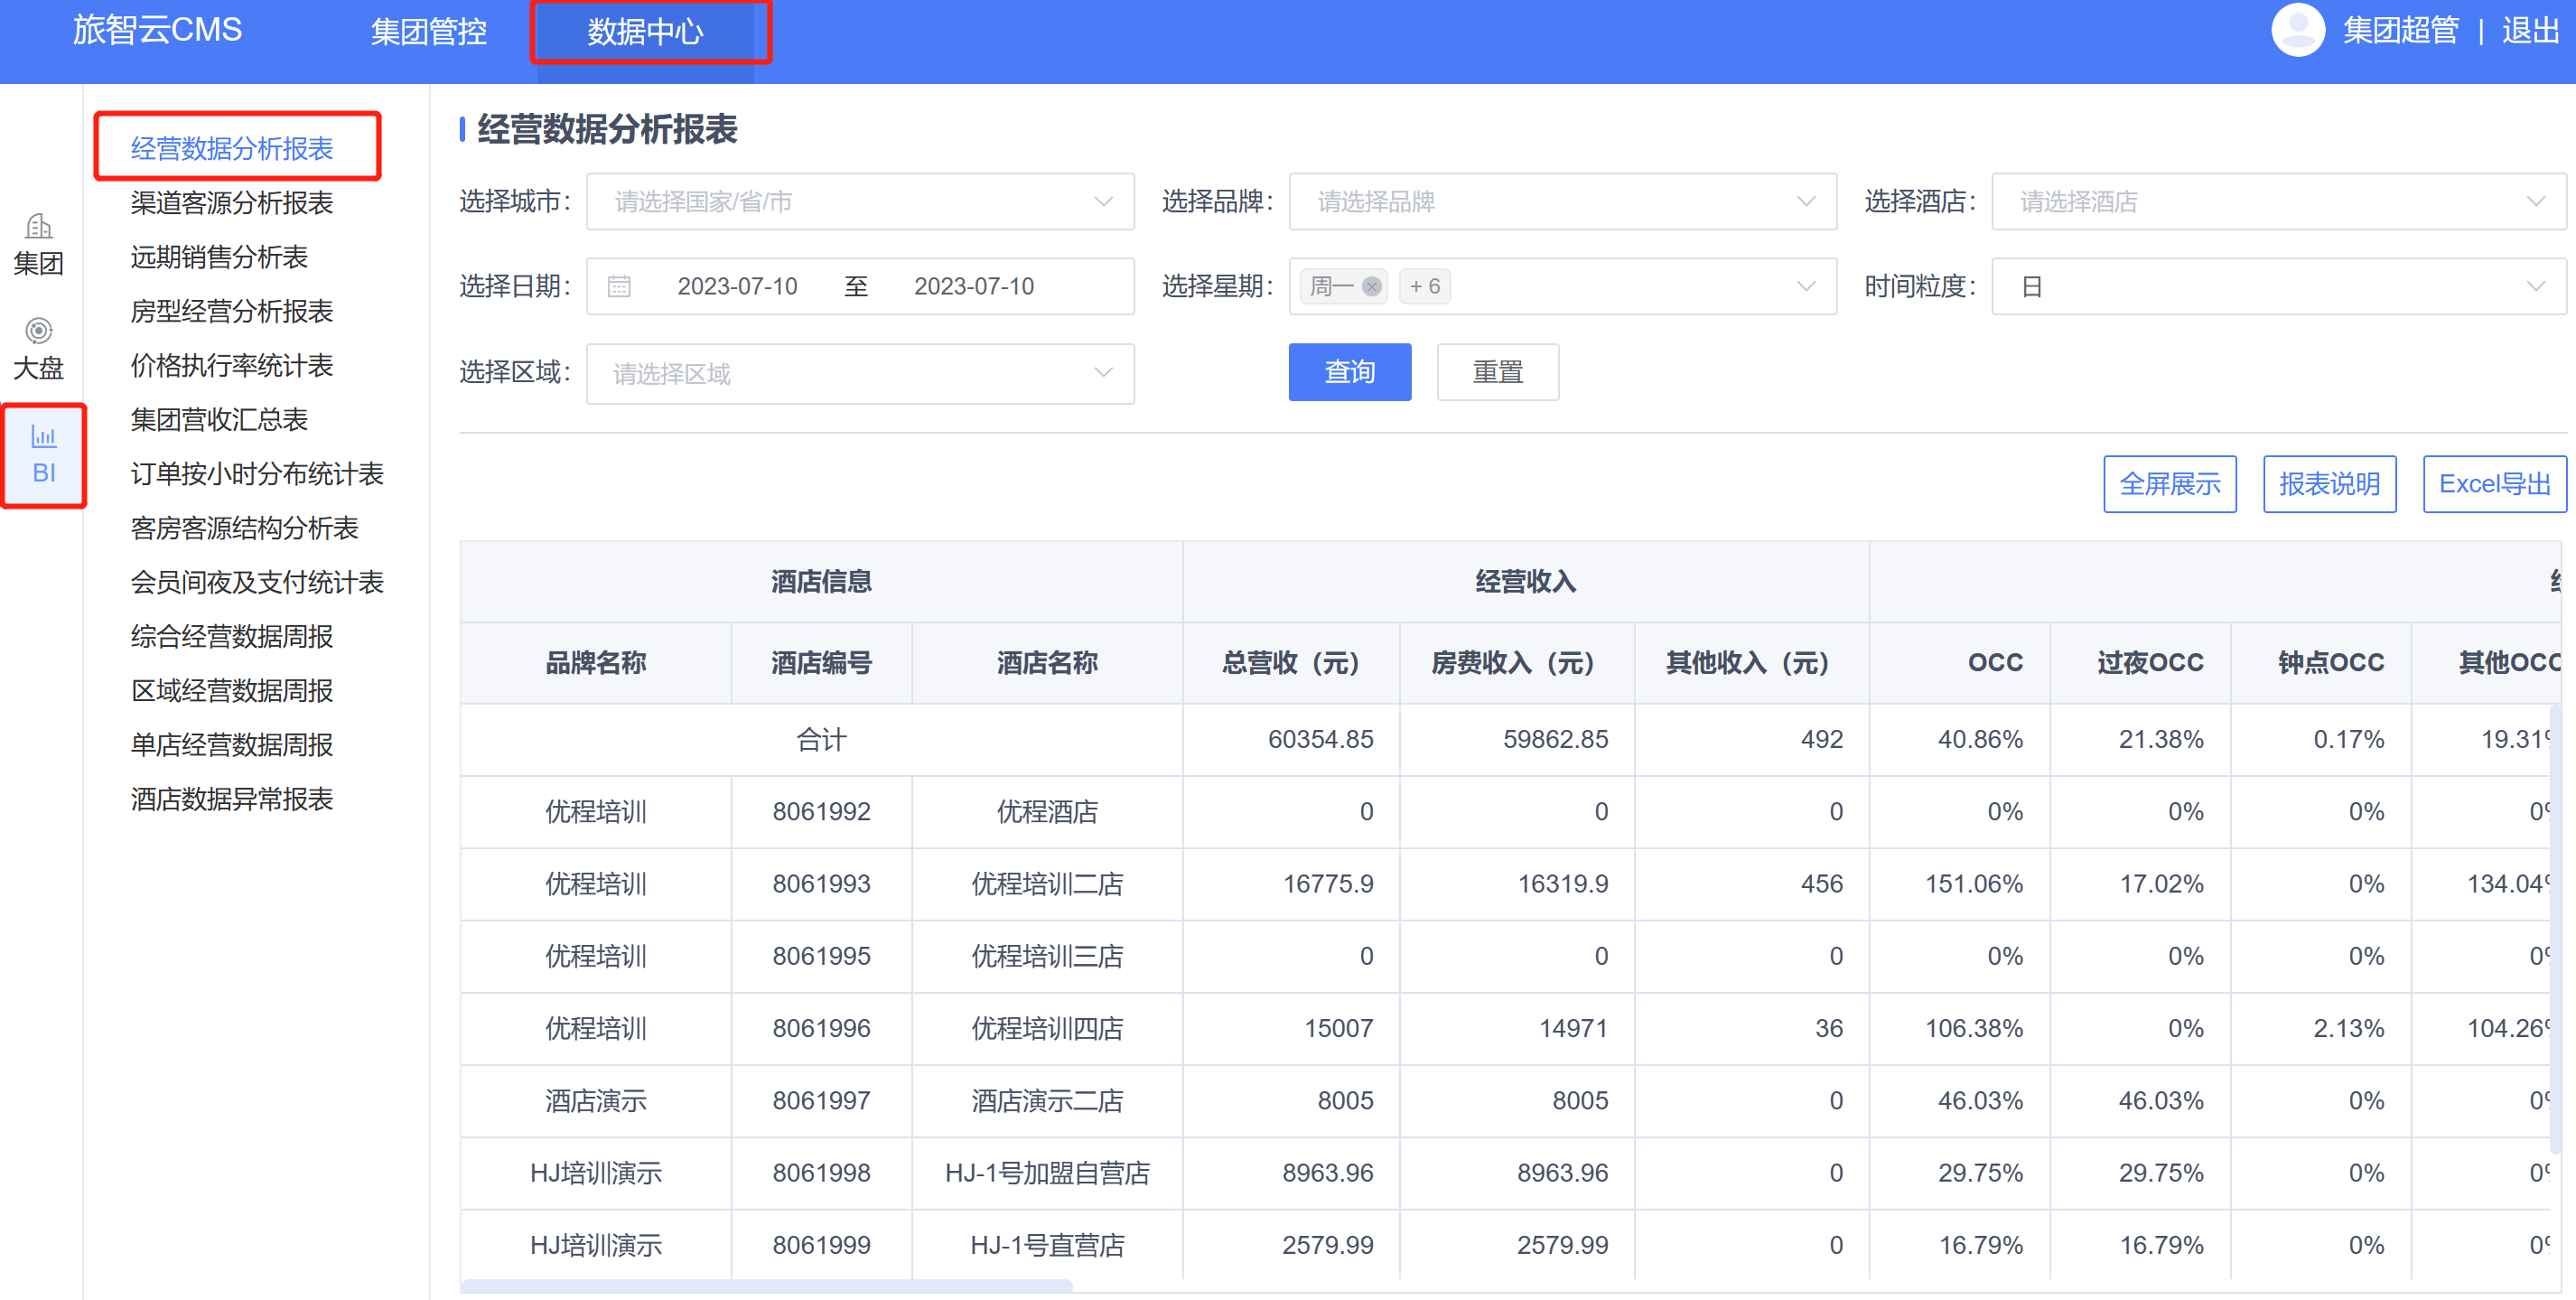This screenshot has width=2576, height=1300.
Task: Click the +6 weekday tag
Action: (x=1425, y=287)
